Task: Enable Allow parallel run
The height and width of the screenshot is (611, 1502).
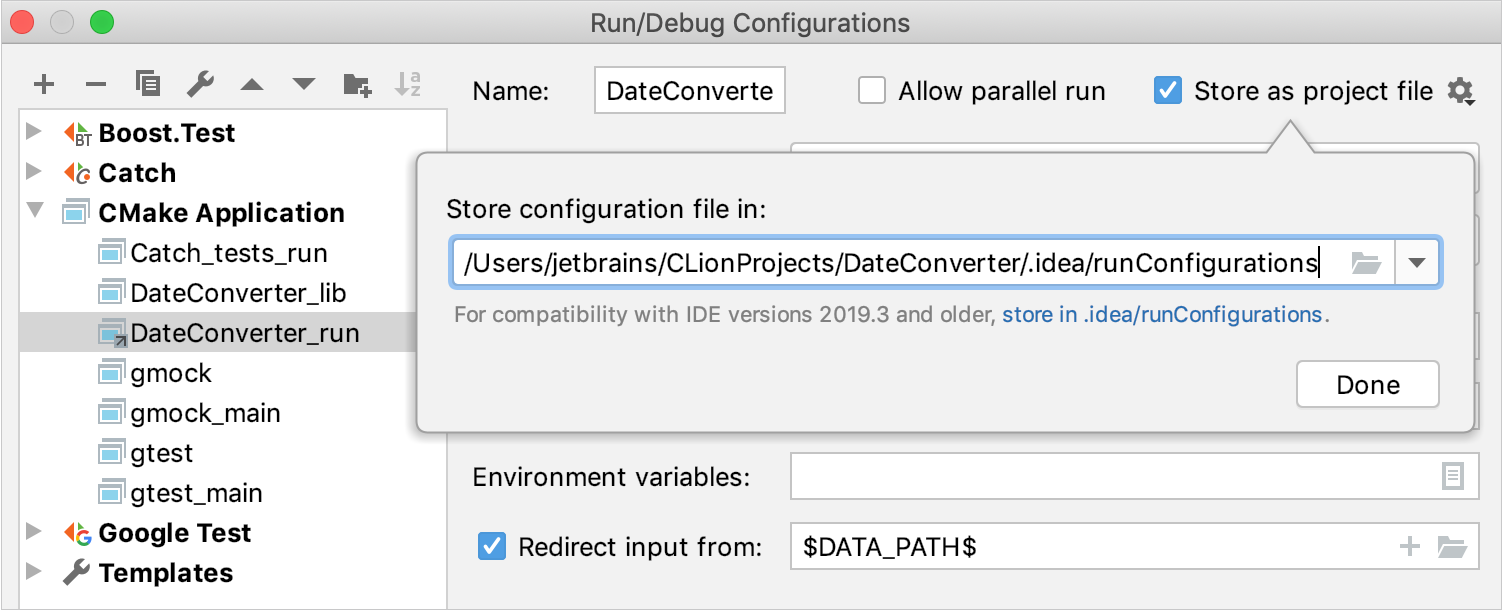Action: [x=871, y=90]
